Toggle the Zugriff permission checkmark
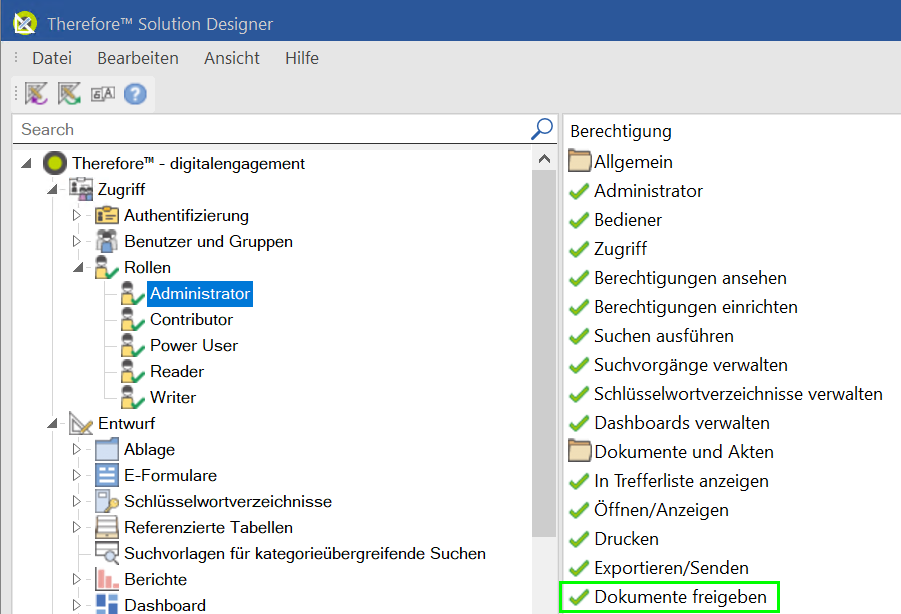This screenshot has height=614, width=901. point(579,249)
